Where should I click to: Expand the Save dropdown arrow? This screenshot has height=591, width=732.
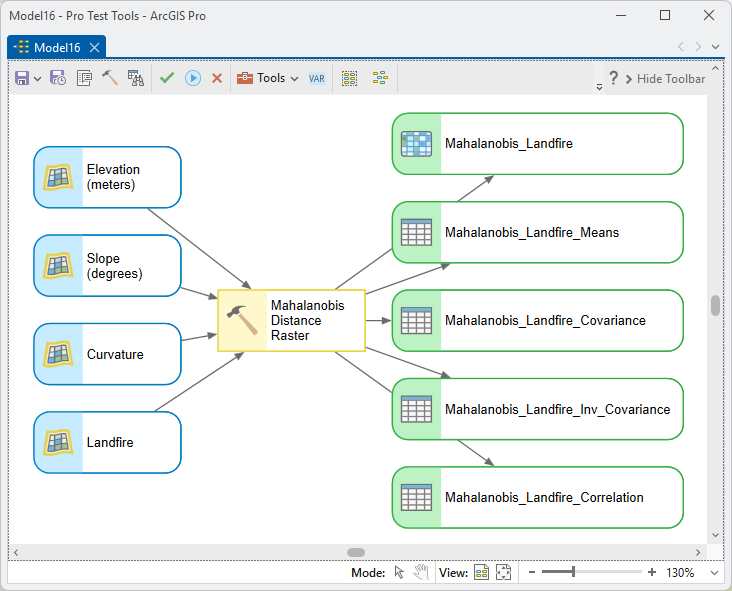click(38, 78)
